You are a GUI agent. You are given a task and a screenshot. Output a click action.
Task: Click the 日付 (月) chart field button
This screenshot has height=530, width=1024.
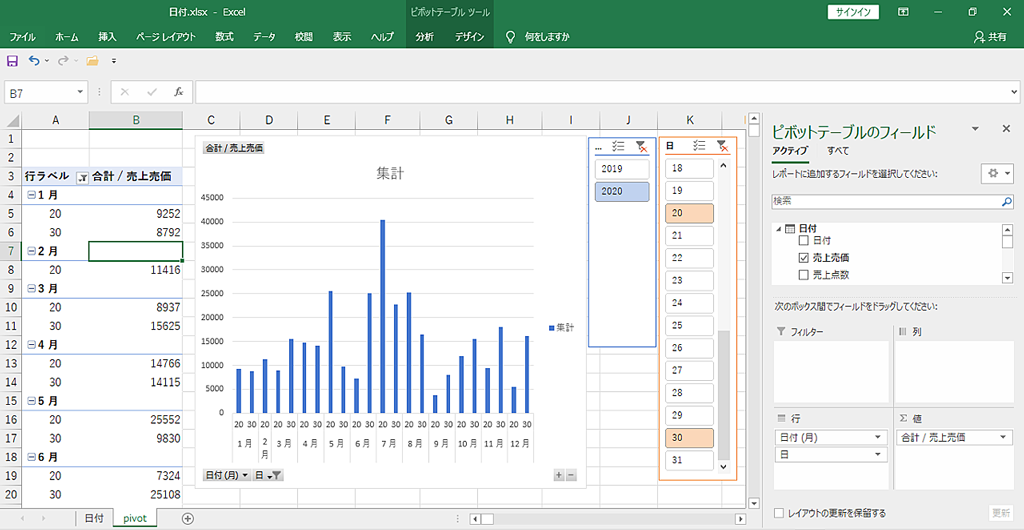227,475
